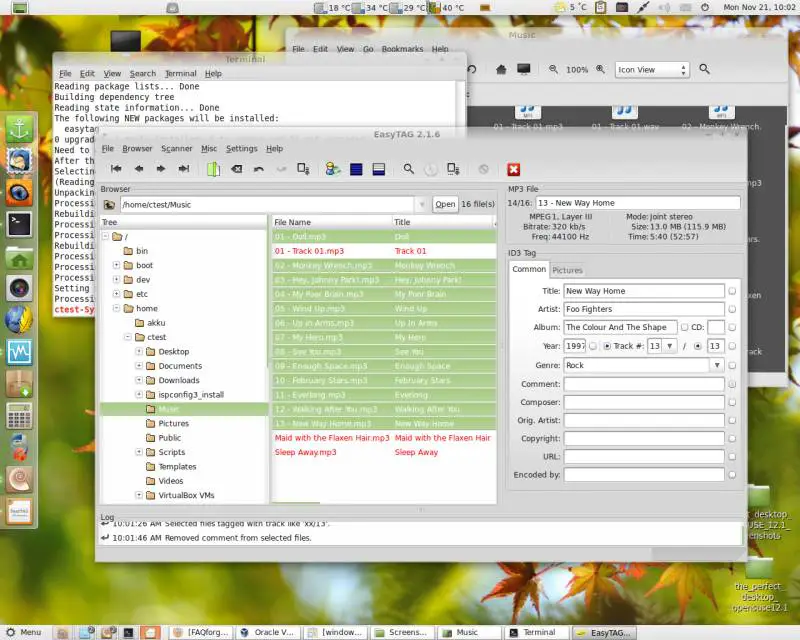Click the Title input field
Screen dimensions: 800x640
(644, 291)
